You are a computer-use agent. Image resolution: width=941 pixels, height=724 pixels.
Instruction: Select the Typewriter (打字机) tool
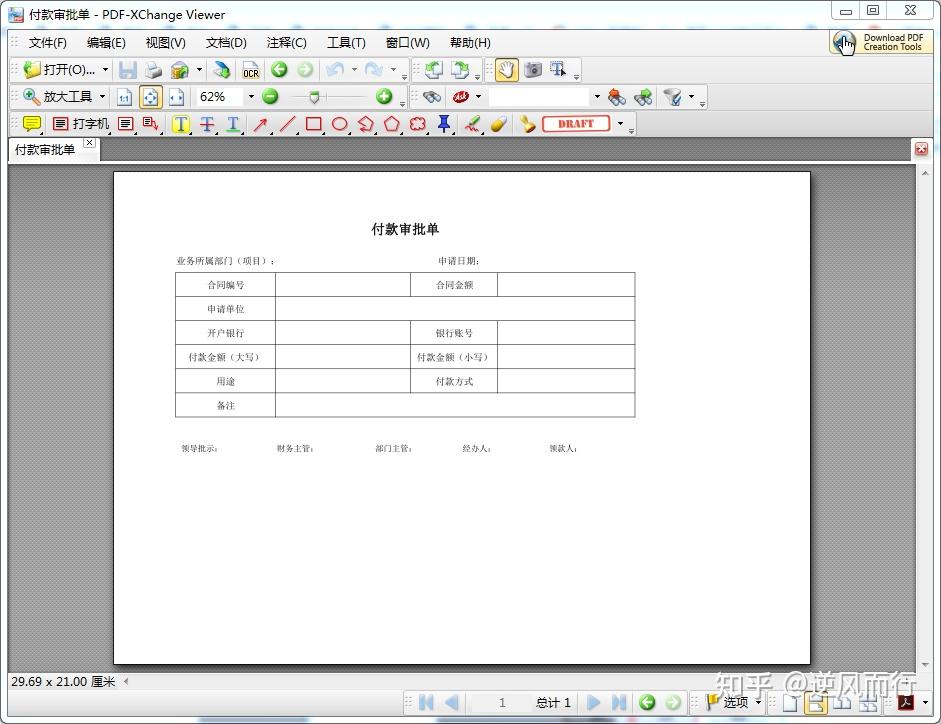click(x=80, y=124)
